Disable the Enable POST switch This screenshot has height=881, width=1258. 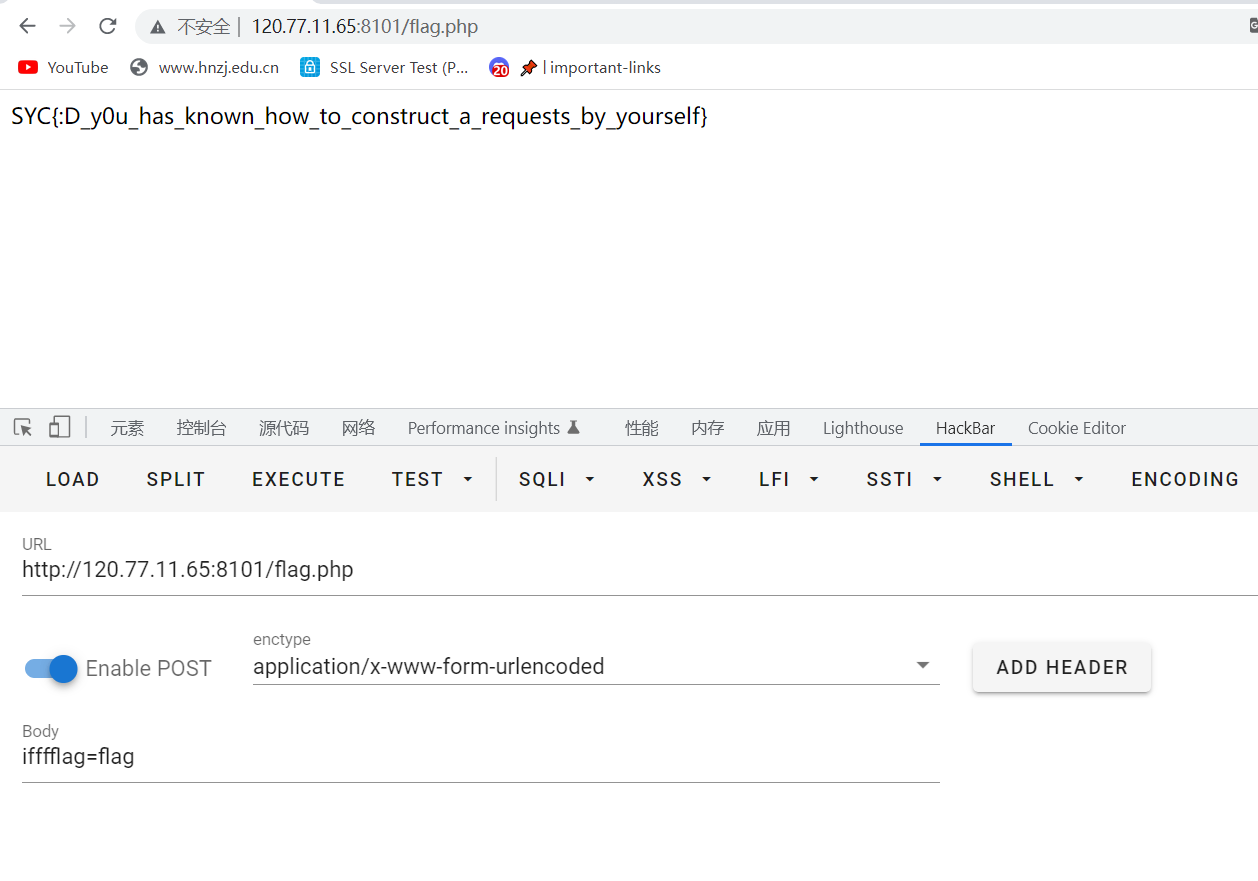51,668
